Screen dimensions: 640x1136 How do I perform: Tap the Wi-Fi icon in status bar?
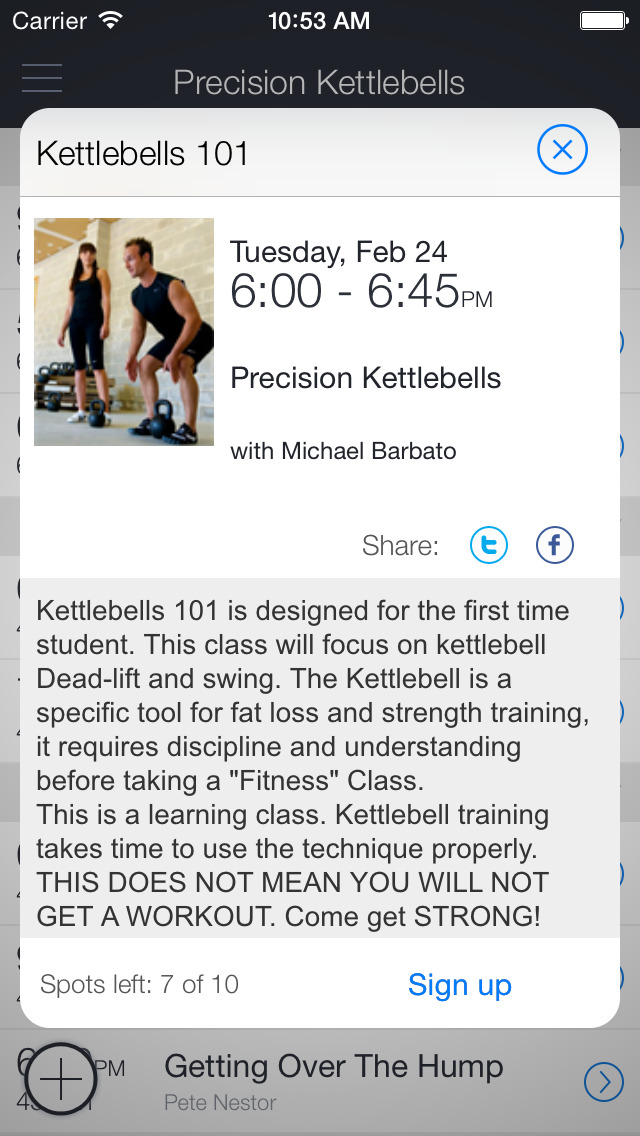pos(111,19)
